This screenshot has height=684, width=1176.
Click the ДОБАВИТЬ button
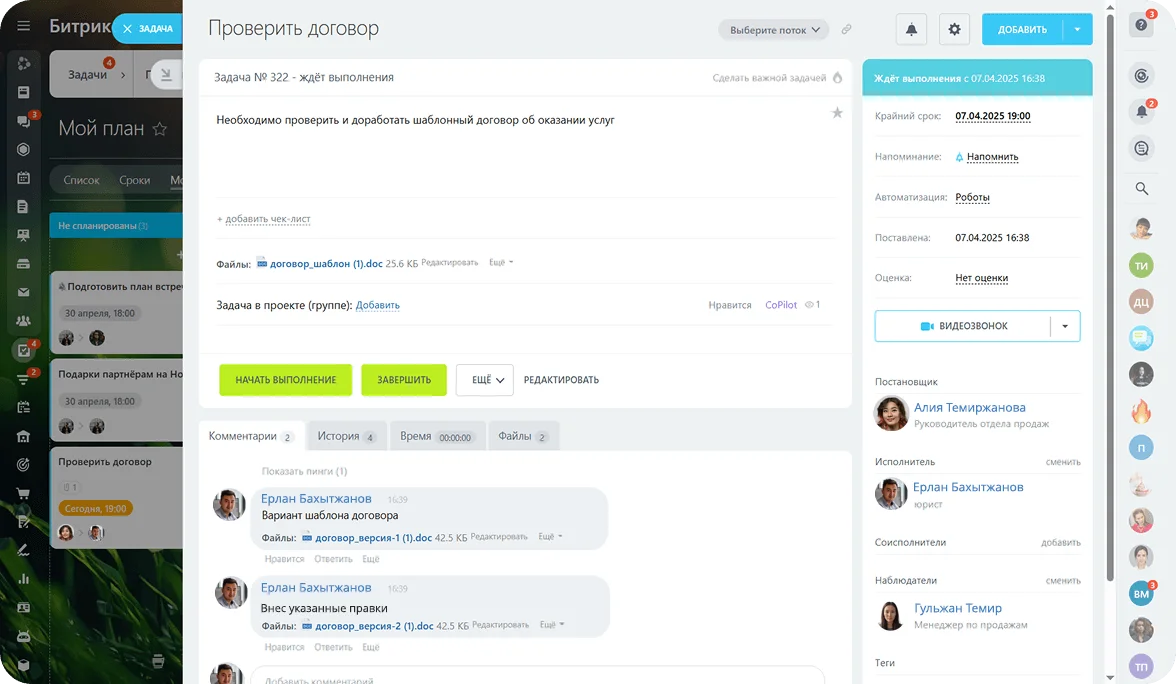tap(1022, 29)
